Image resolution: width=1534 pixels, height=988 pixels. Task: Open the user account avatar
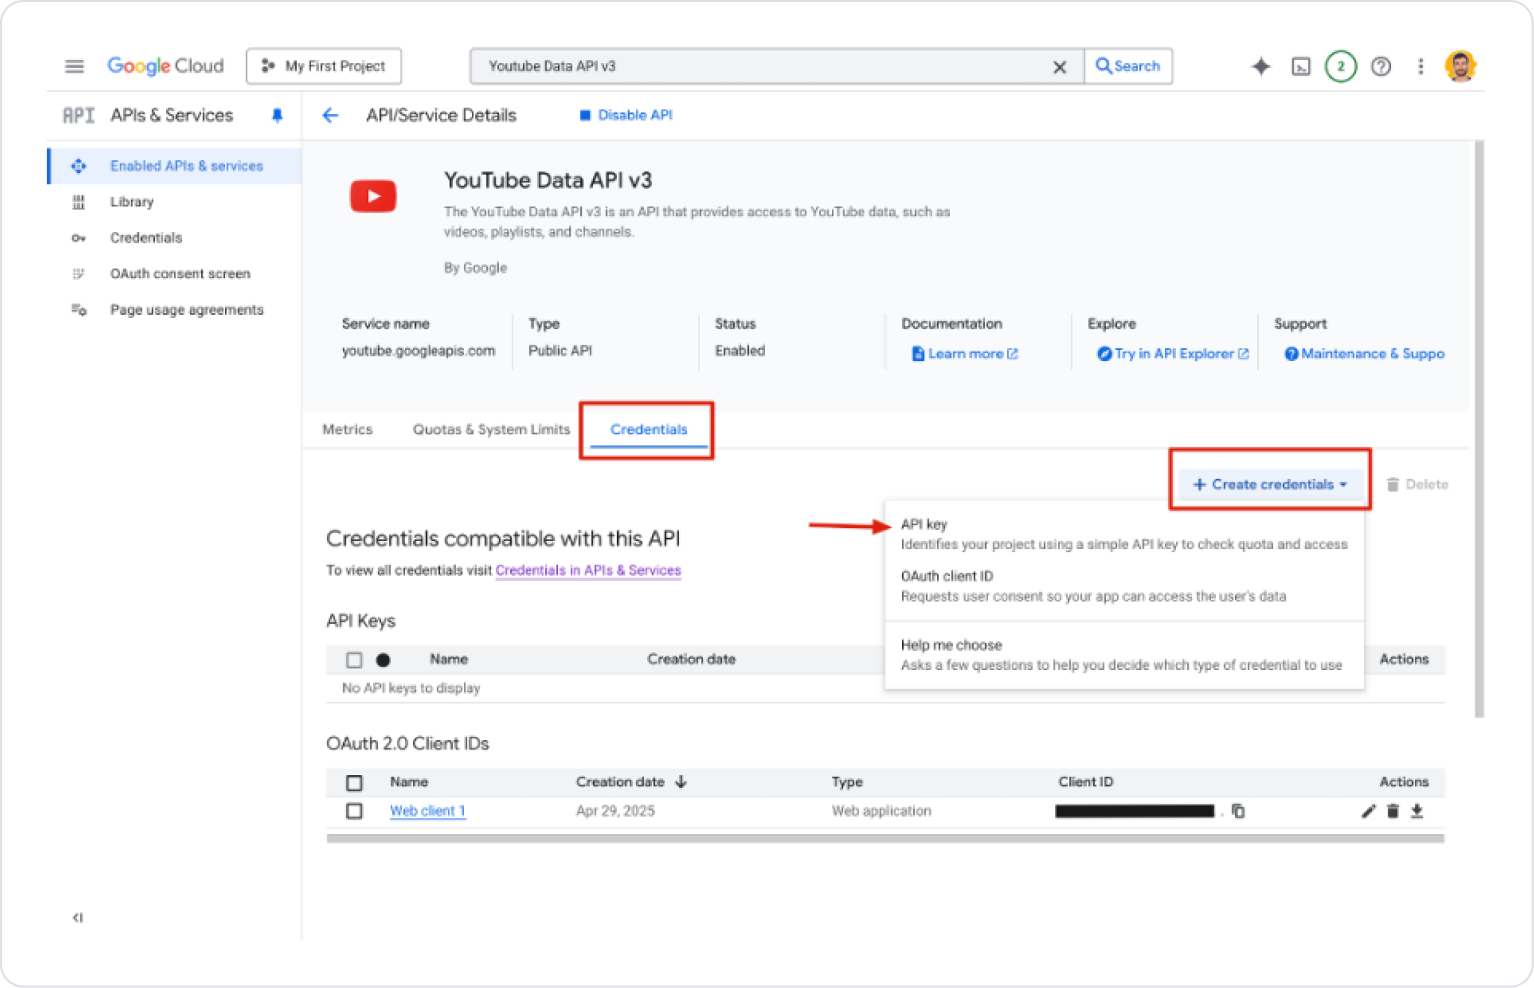[x=1461, y=66]
